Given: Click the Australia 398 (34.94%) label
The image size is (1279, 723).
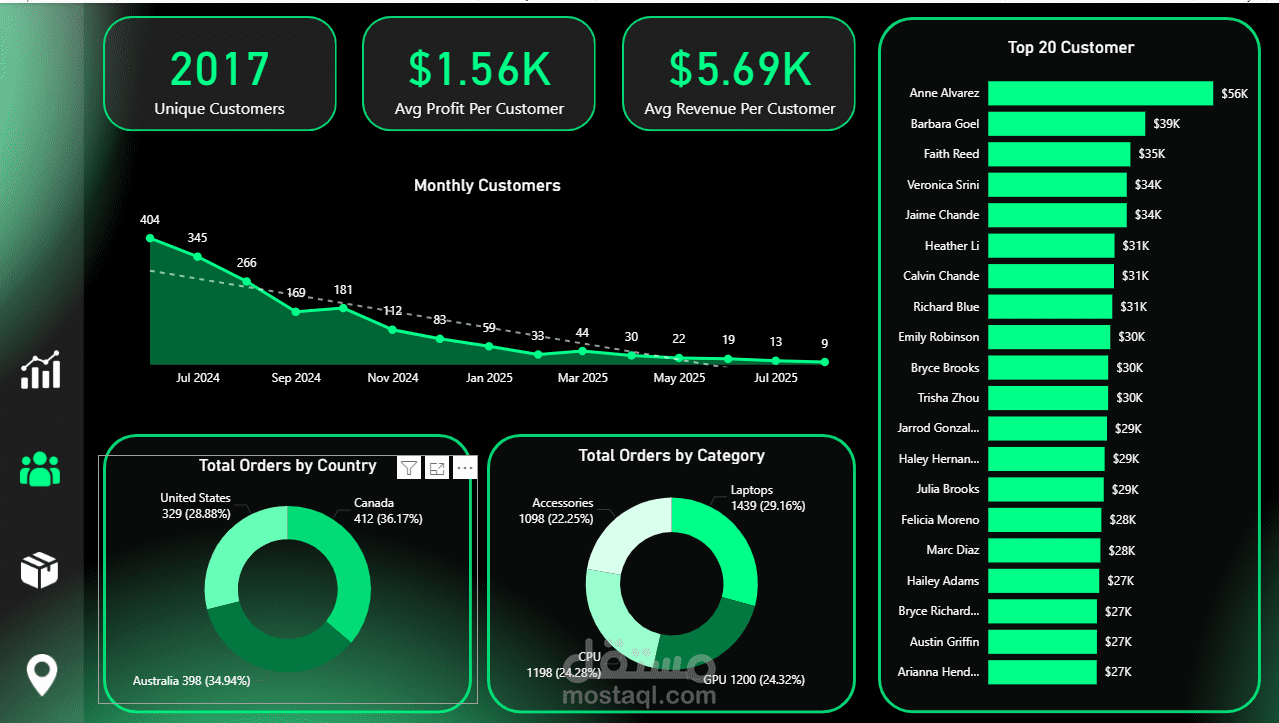Looking at the screenshot, I should (x=192, y=681).
